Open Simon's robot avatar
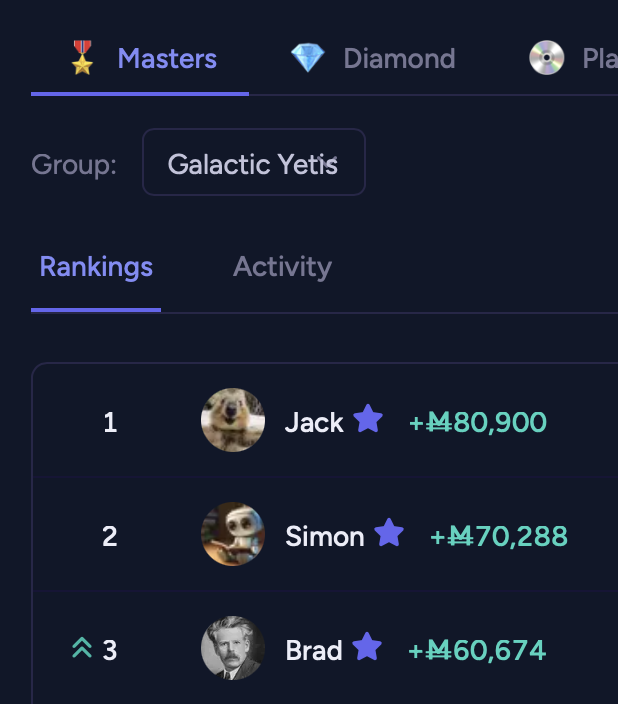Viewport: 618px width, 704px height. [x=233, y=534]
